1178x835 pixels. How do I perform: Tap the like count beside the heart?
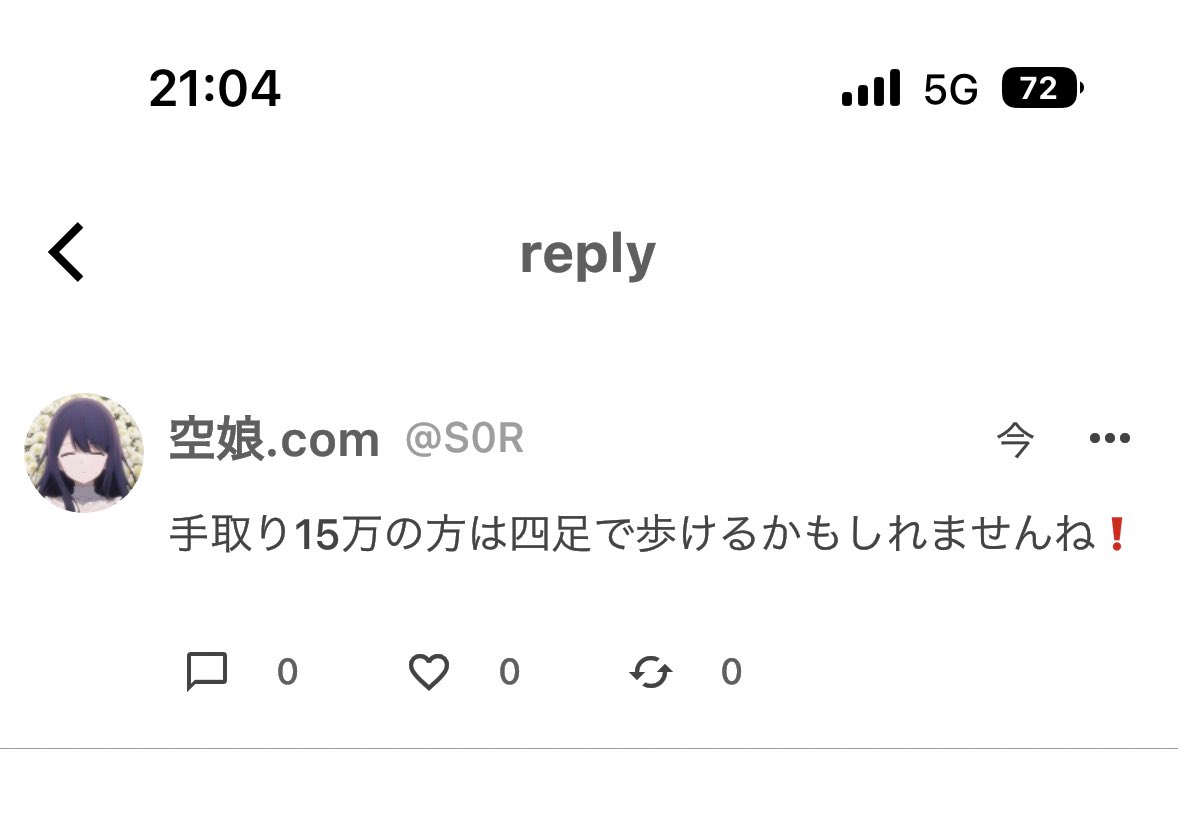click(x=509, y=672)
